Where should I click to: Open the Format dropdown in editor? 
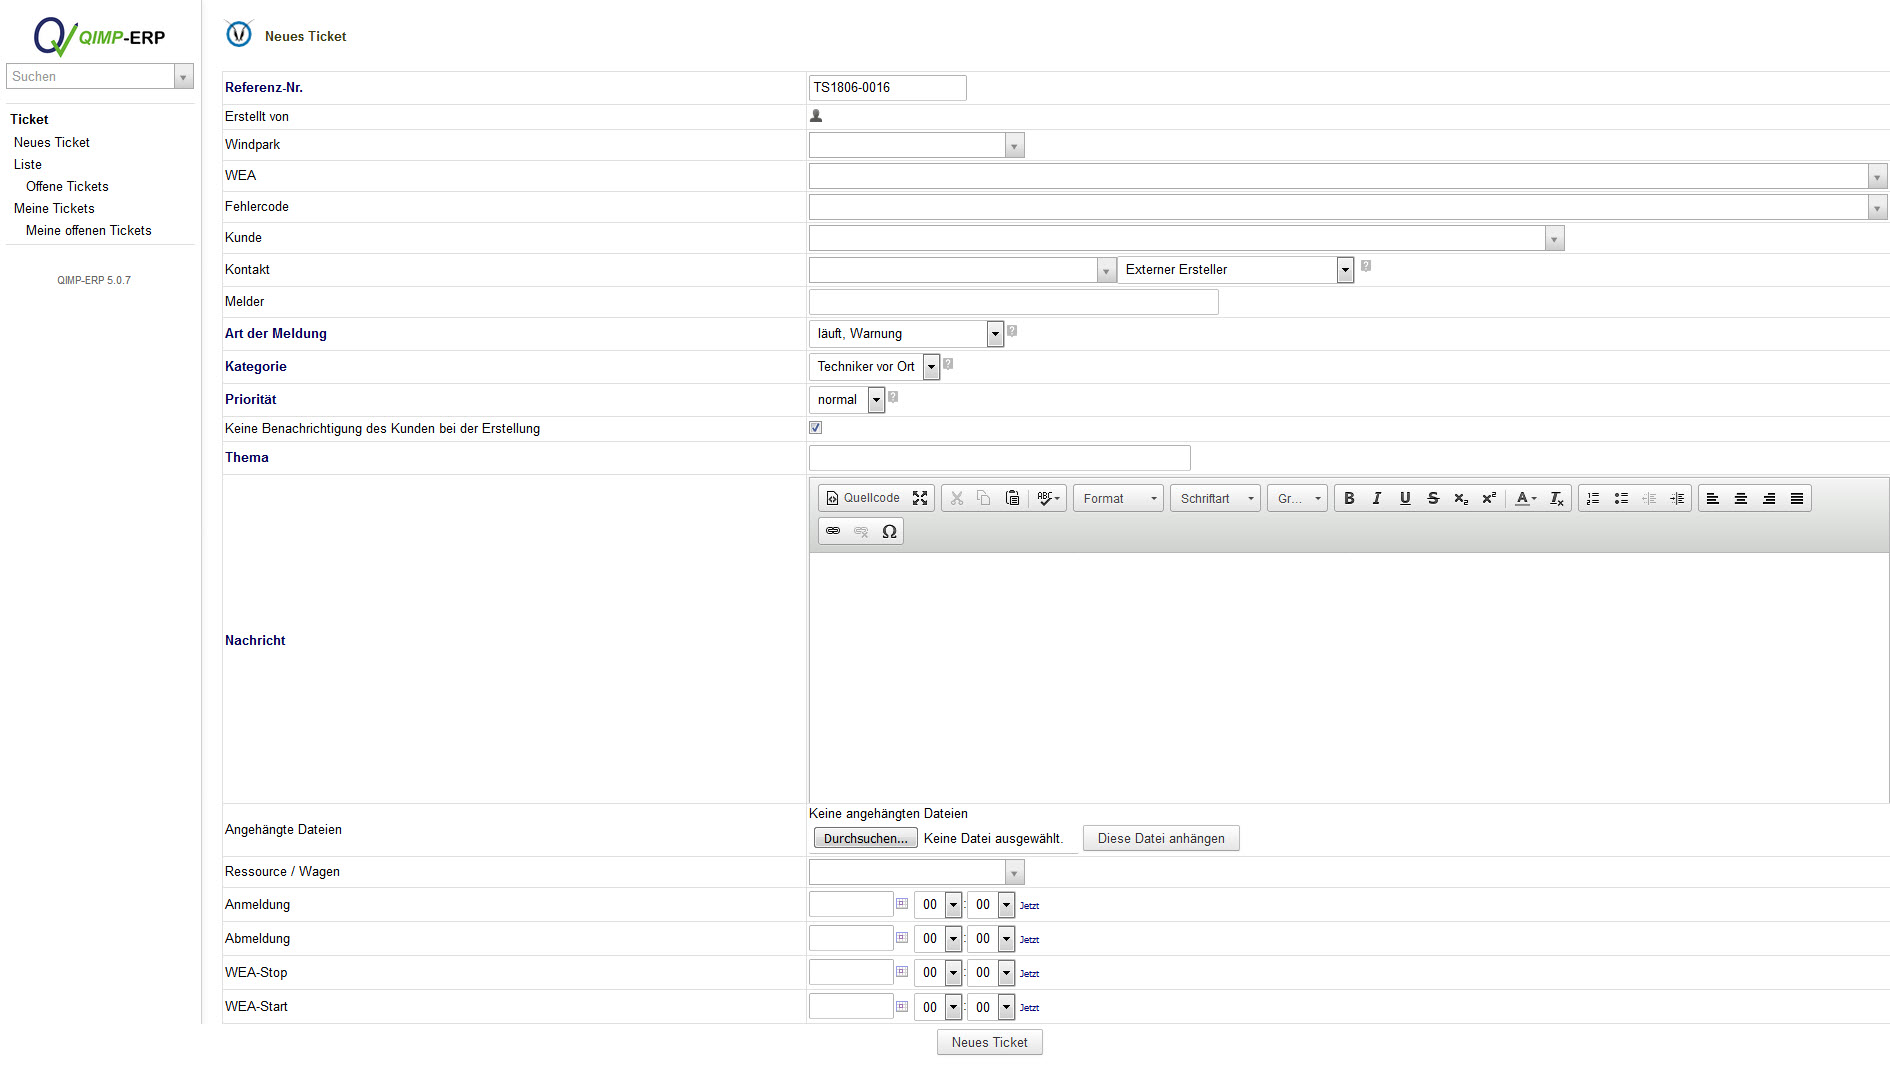1118,498
